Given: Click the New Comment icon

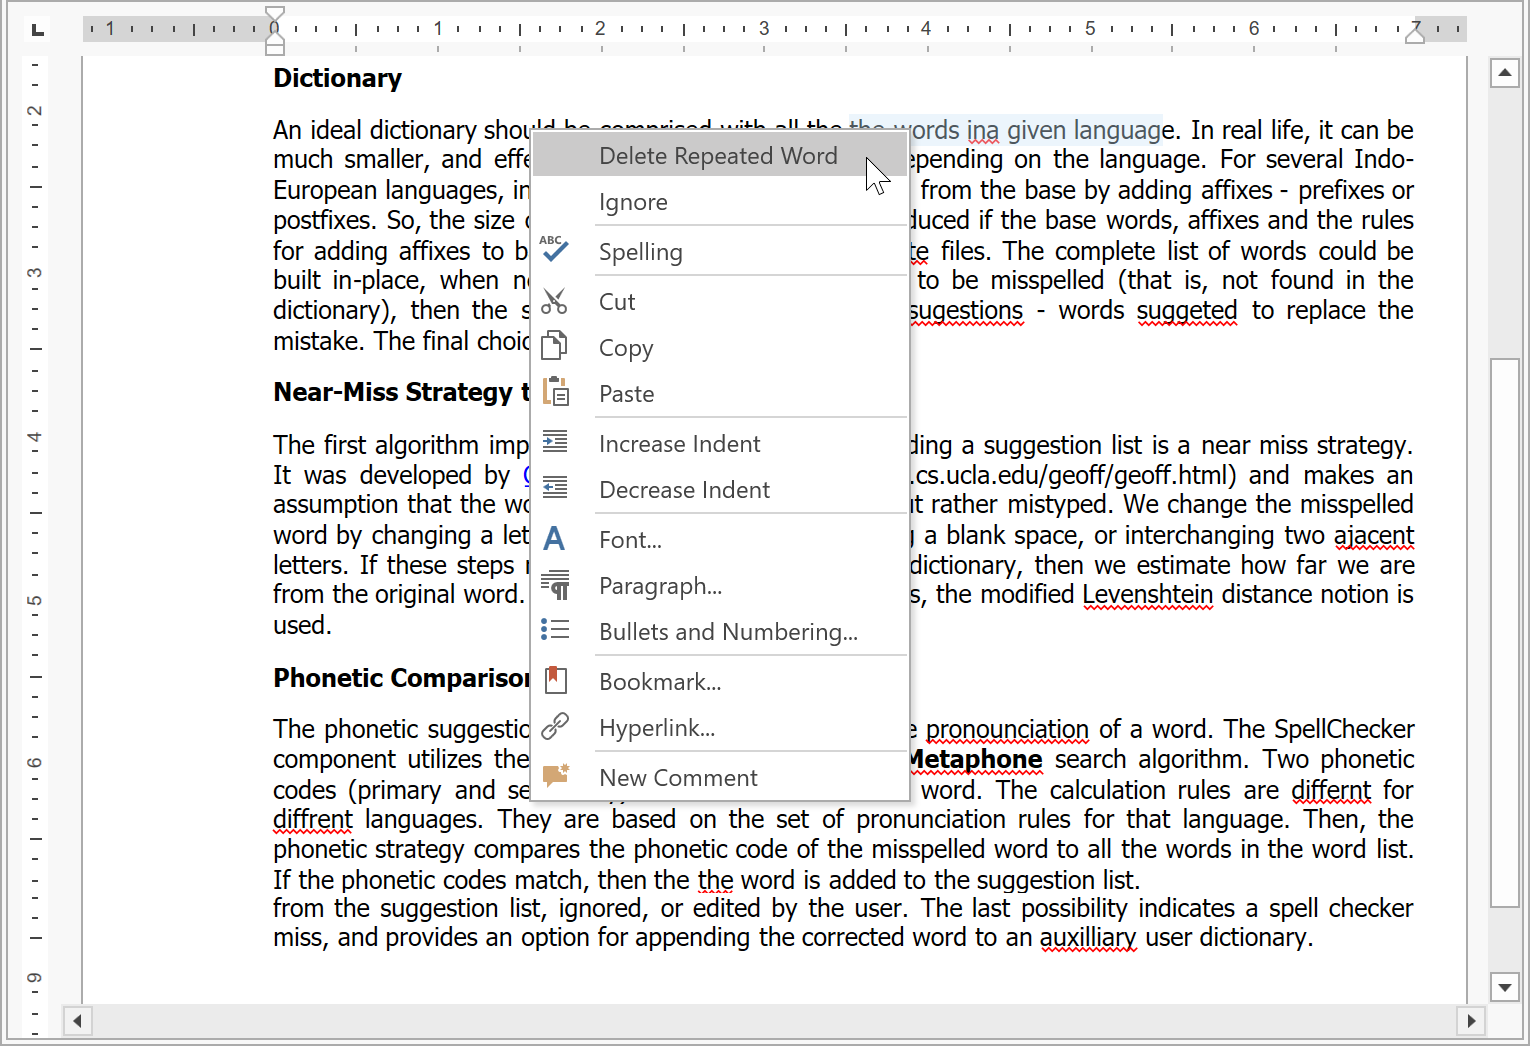Looking at the screenshot, I should click(554, 776).
